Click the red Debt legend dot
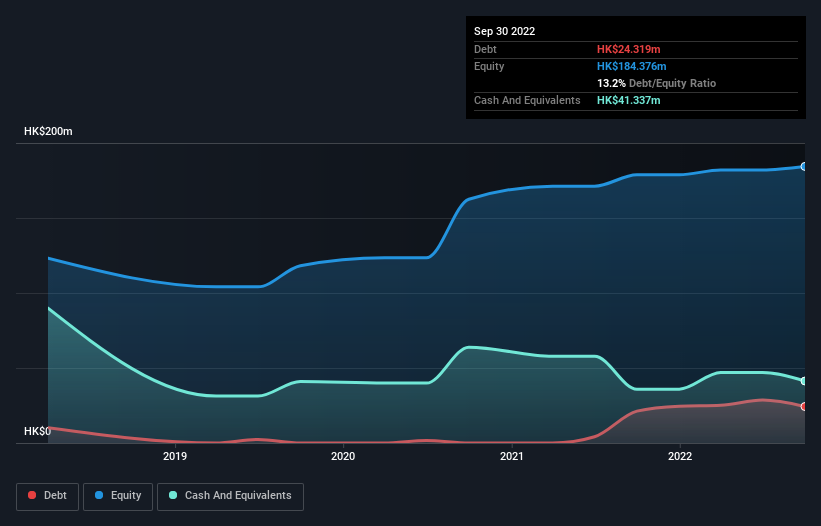This screenshot has height=526, width=821. pos(32,495)
